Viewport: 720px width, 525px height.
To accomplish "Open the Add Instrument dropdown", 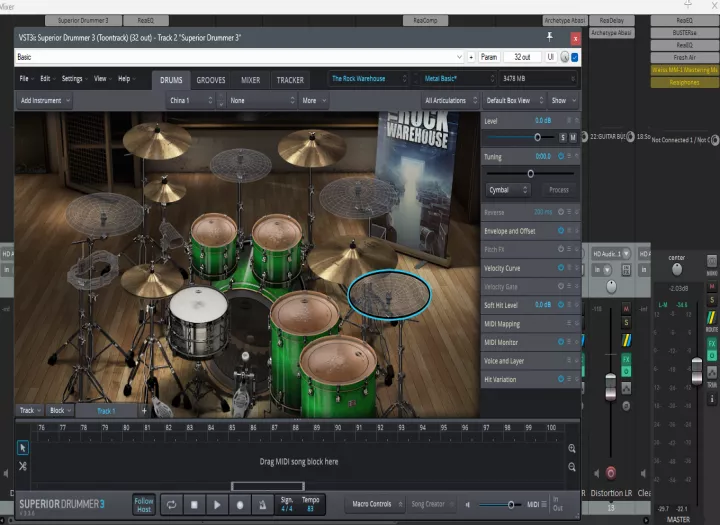I will coord(45,101).
